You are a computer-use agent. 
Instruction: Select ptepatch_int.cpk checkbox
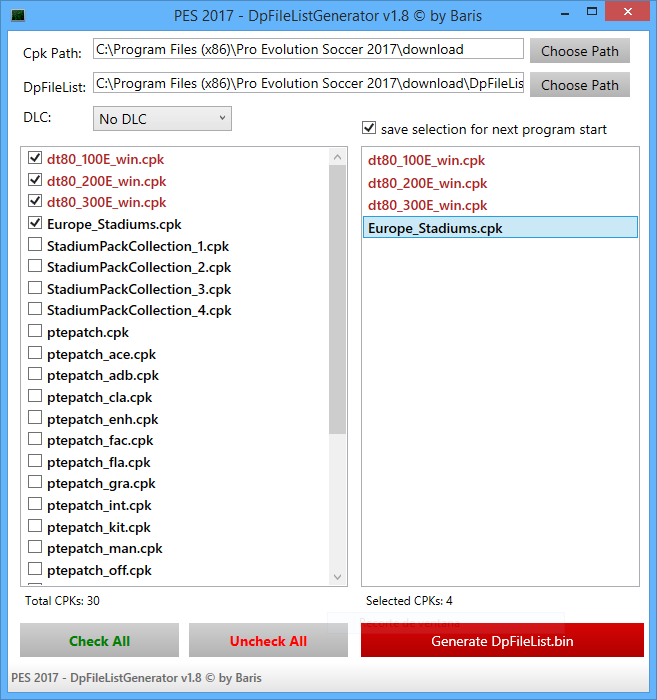35,504
